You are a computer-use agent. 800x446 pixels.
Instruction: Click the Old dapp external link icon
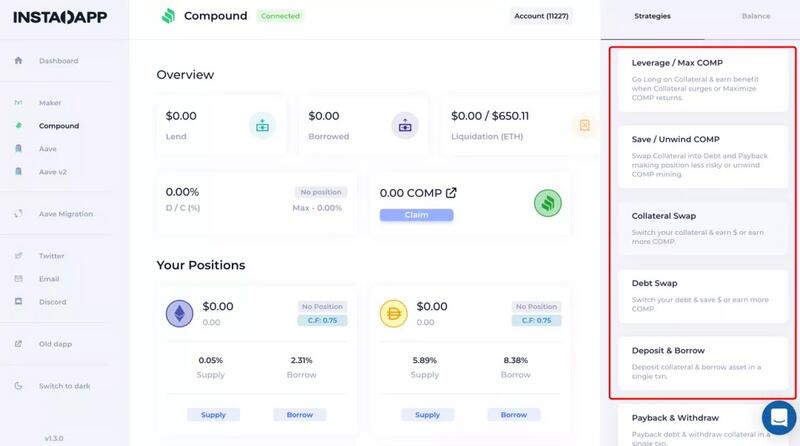click(x=18, y=344)
